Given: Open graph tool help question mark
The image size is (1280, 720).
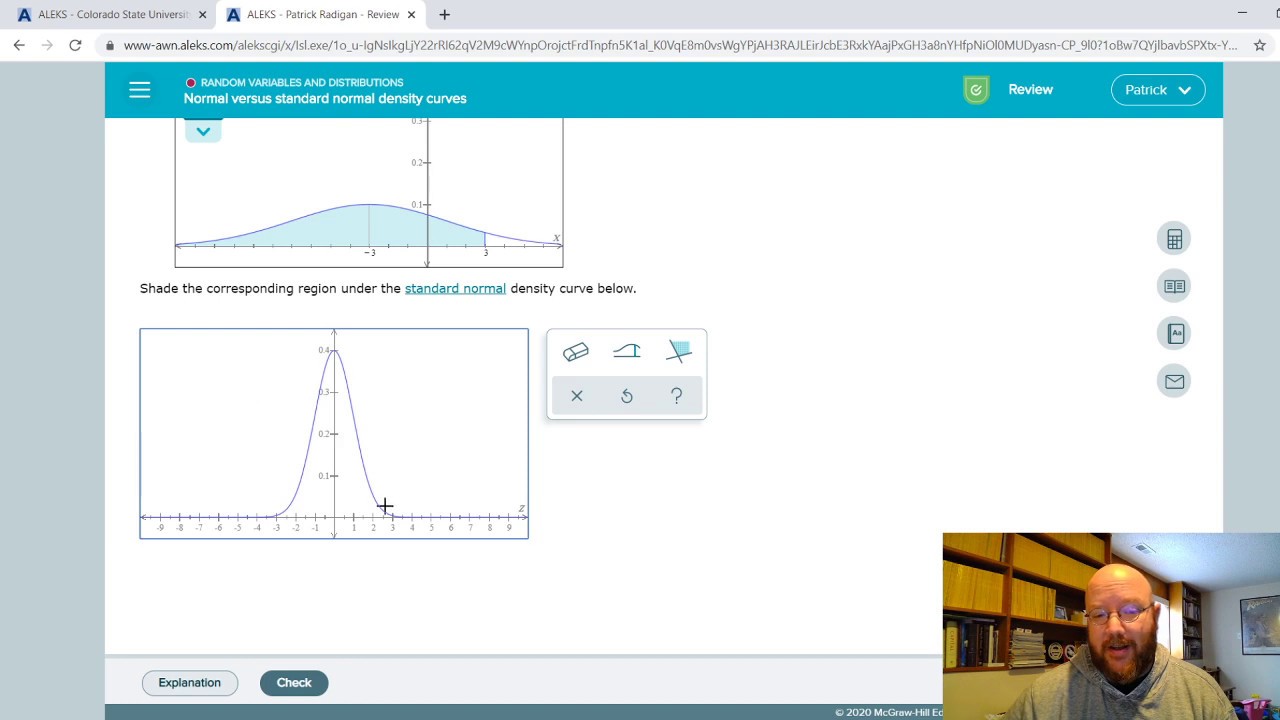Looking at the screenshot, I should [677, 396].
